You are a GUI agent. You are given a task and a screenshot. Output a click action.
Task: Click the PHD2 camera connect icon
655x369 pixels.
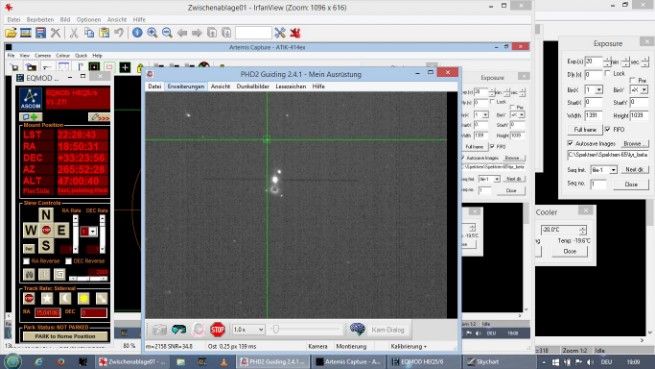pyautogui.click(x=159, y=330)
